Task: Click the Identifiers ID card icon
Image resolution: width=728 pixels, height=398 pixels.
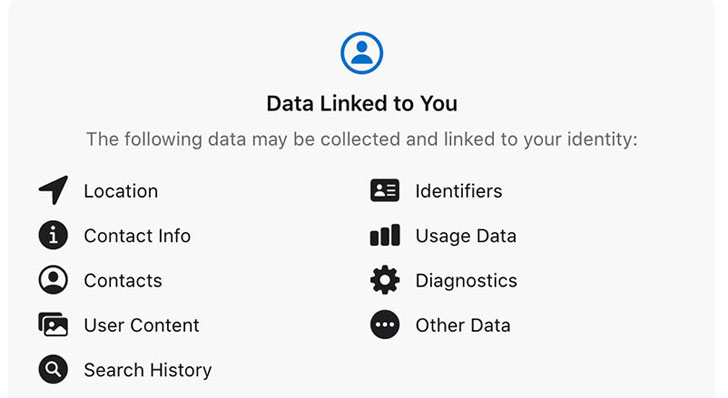Action: 385,190
